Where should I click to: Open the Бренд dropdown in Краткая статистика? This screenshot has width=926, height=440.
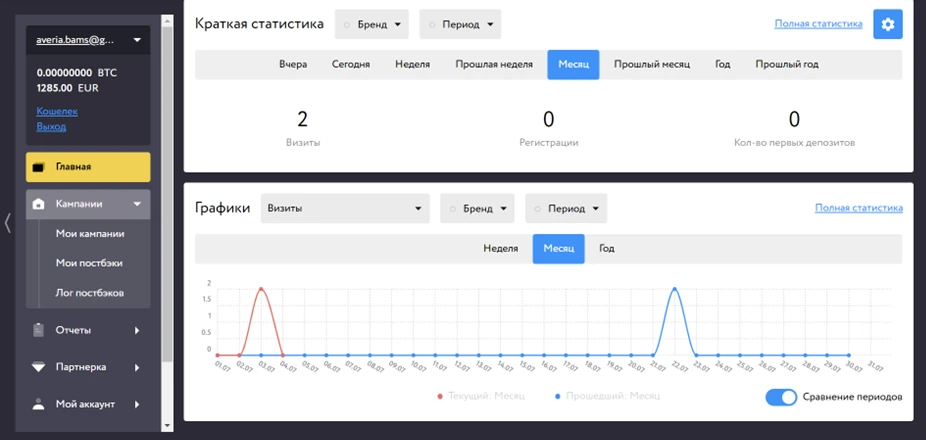[371, 24]
